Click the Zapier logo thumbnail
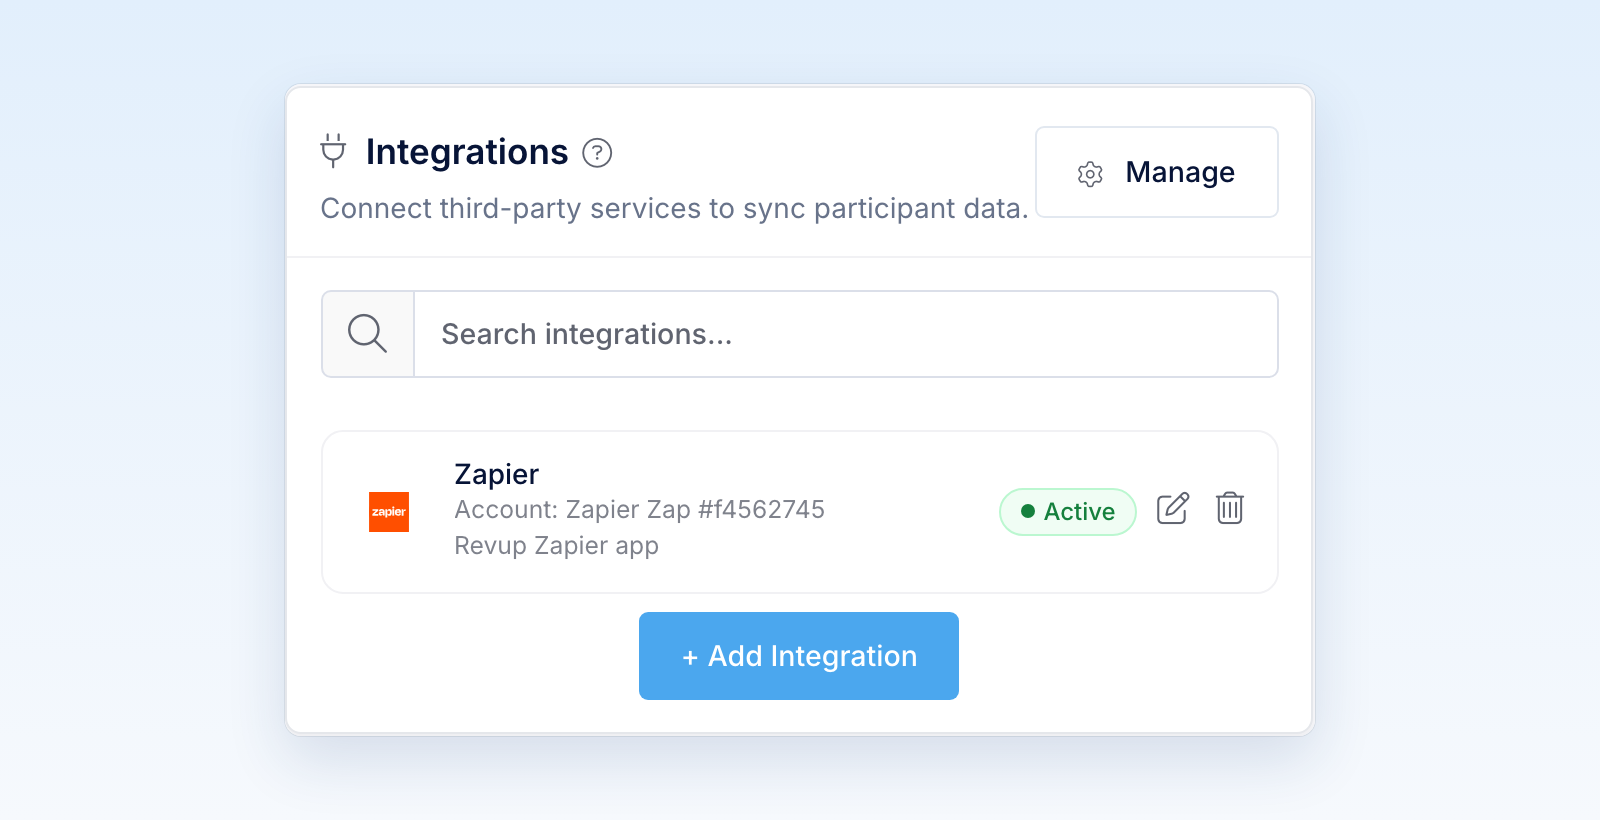 click(389, 512)
